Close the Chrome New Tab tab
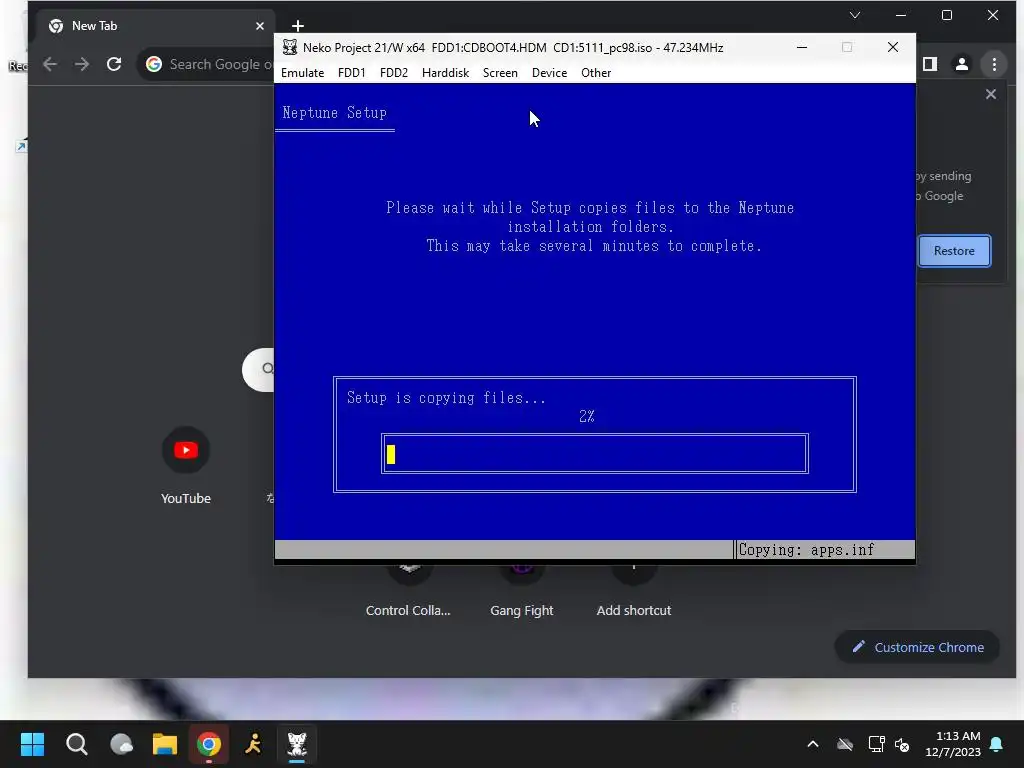The image size is (1024, 768). click(x=260, y=25)
